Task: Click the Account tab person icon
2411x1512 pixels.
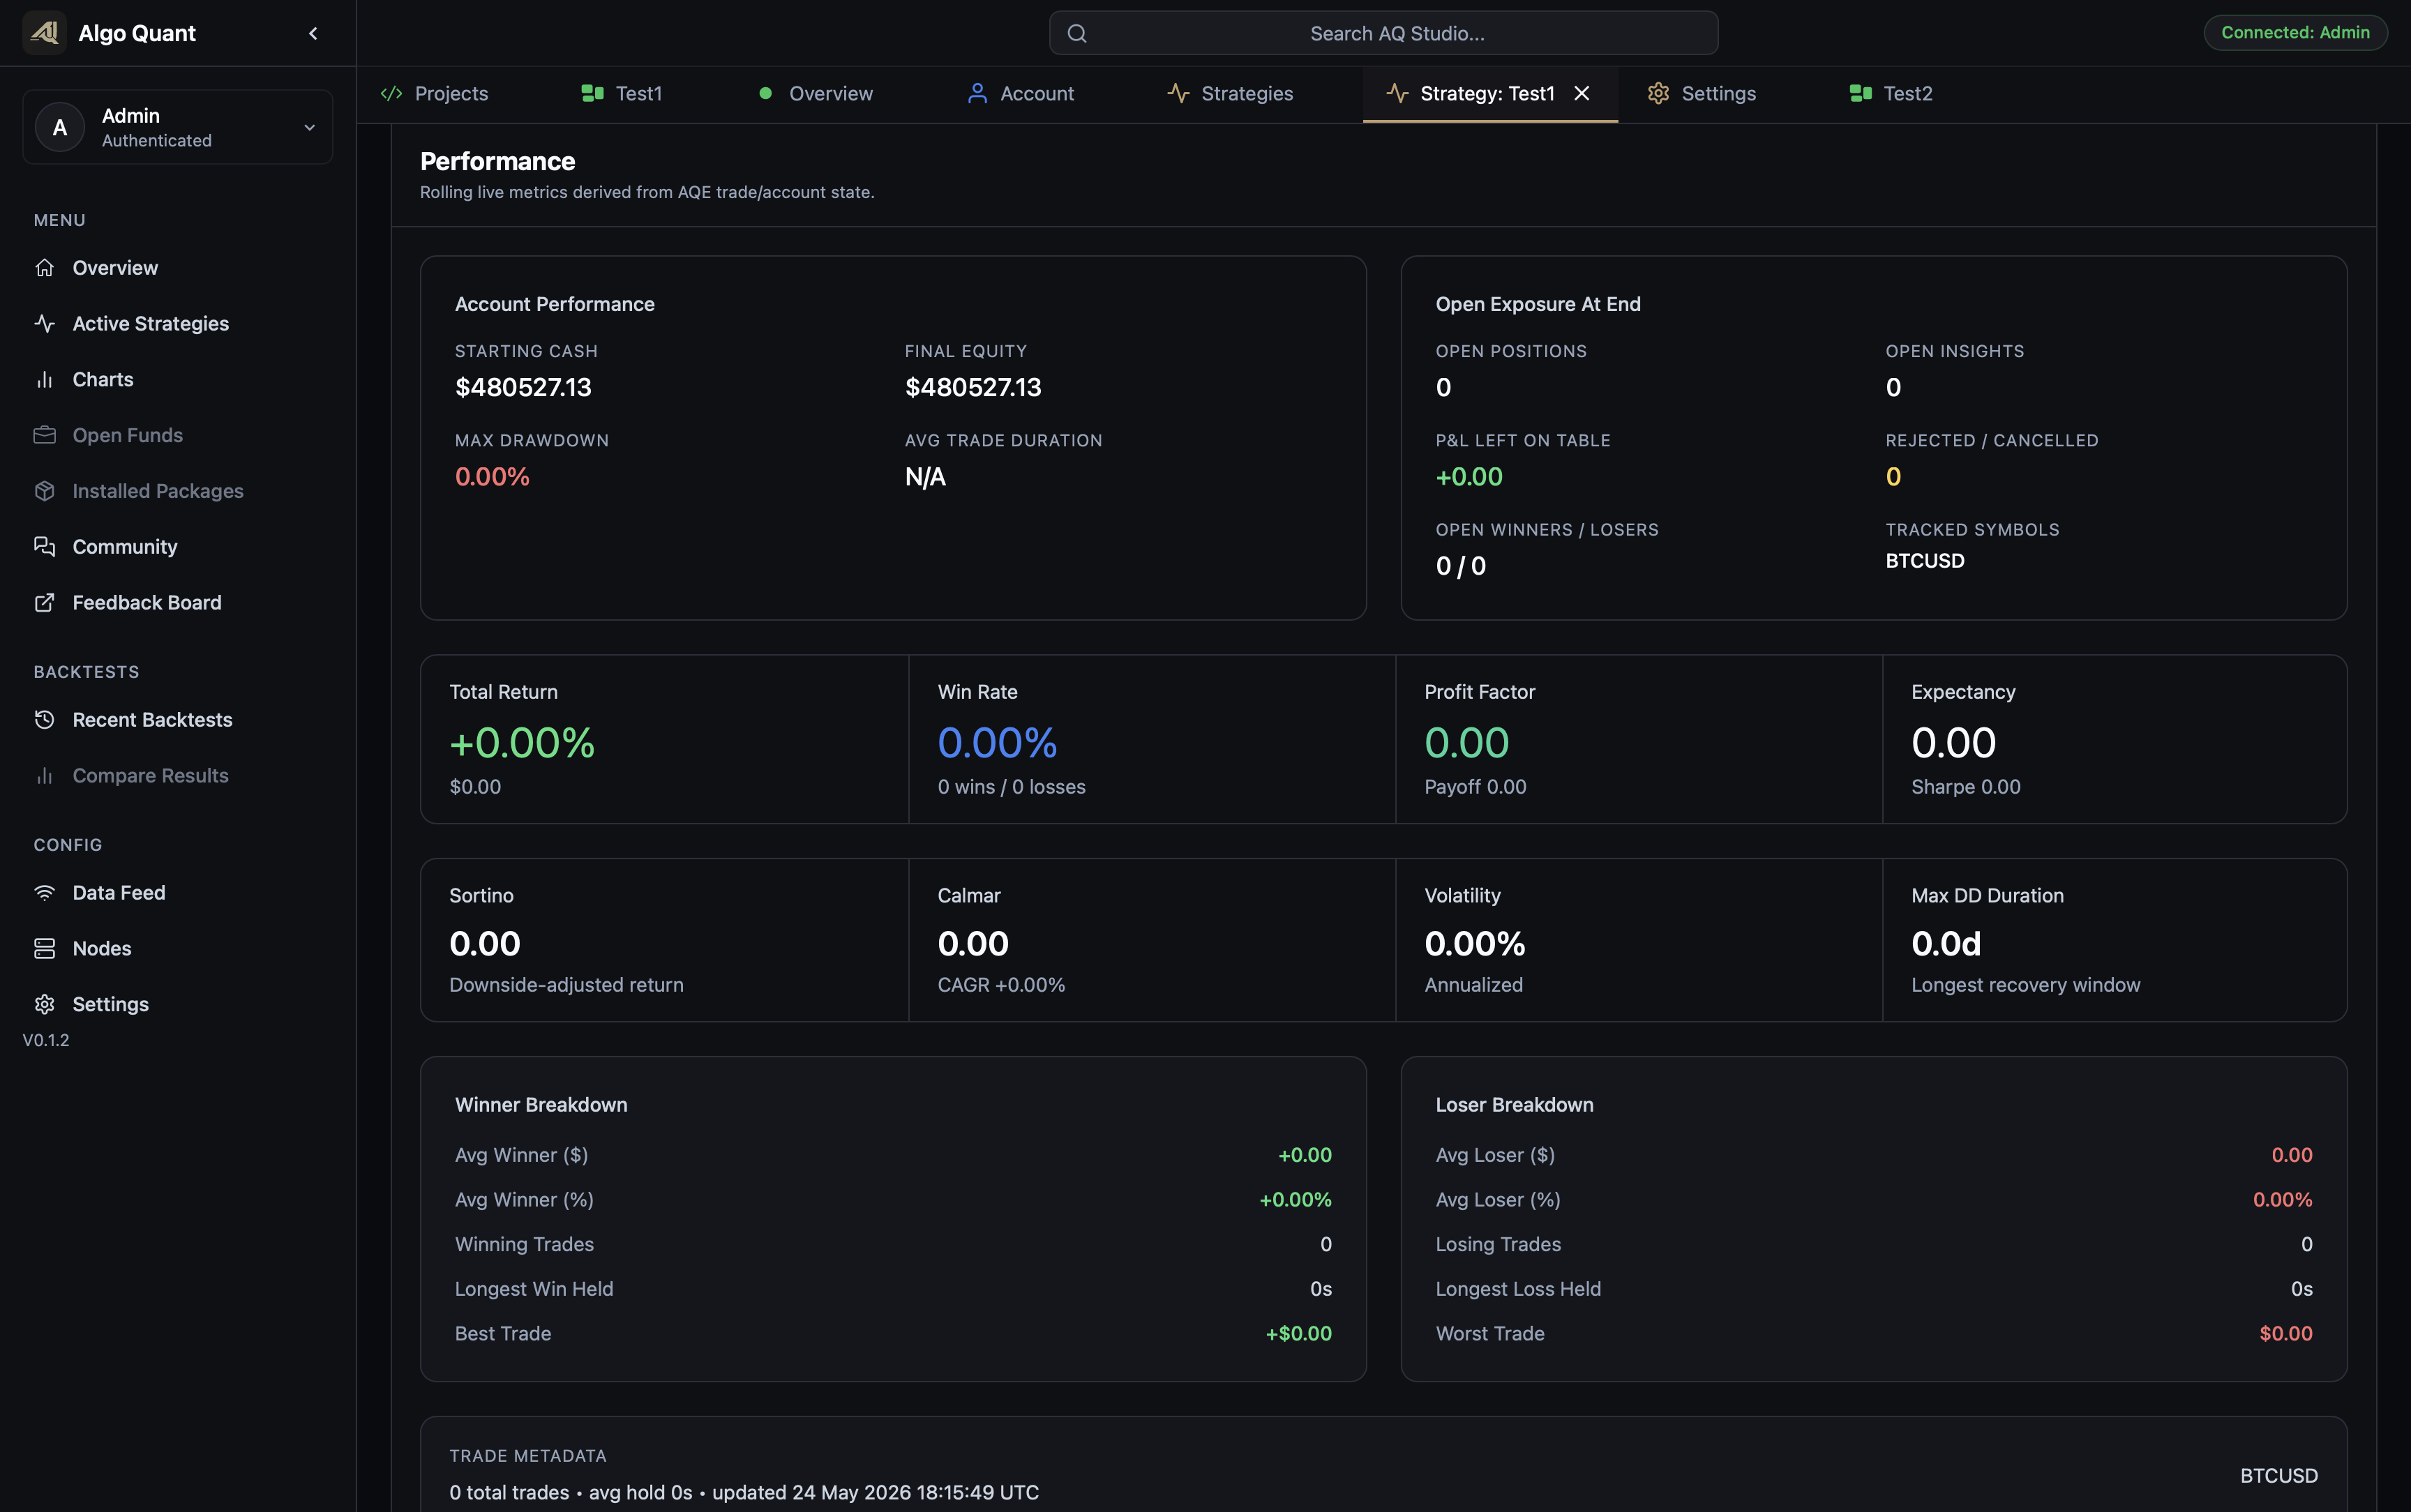Action: click(977, 93)
